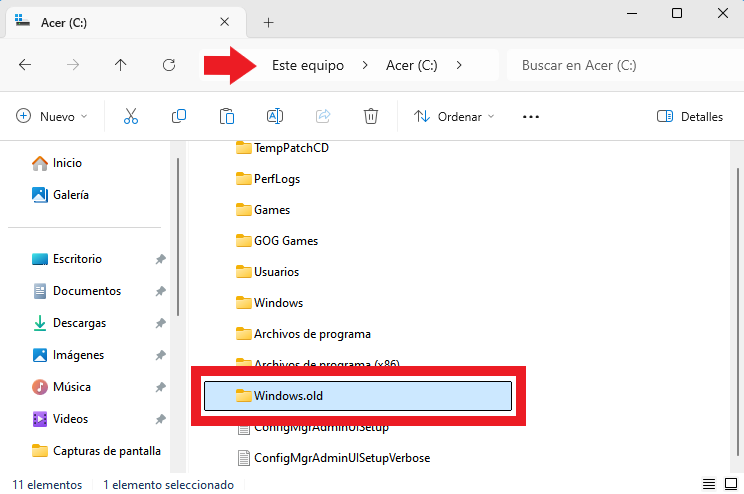Open Escritorio in the sidebar
This screenshot has height=494, width=744.
coord(66,259)
